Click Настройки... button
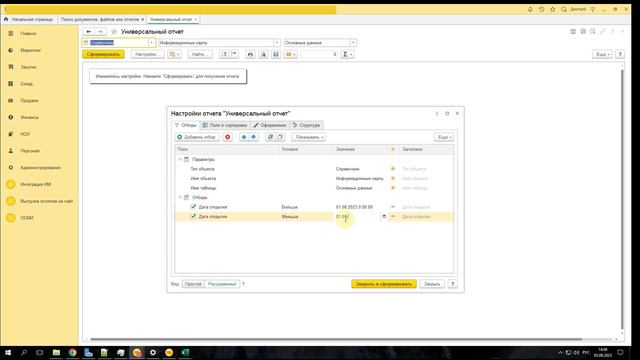This screenshot has height=360, width=640. [x=147, y=54]
